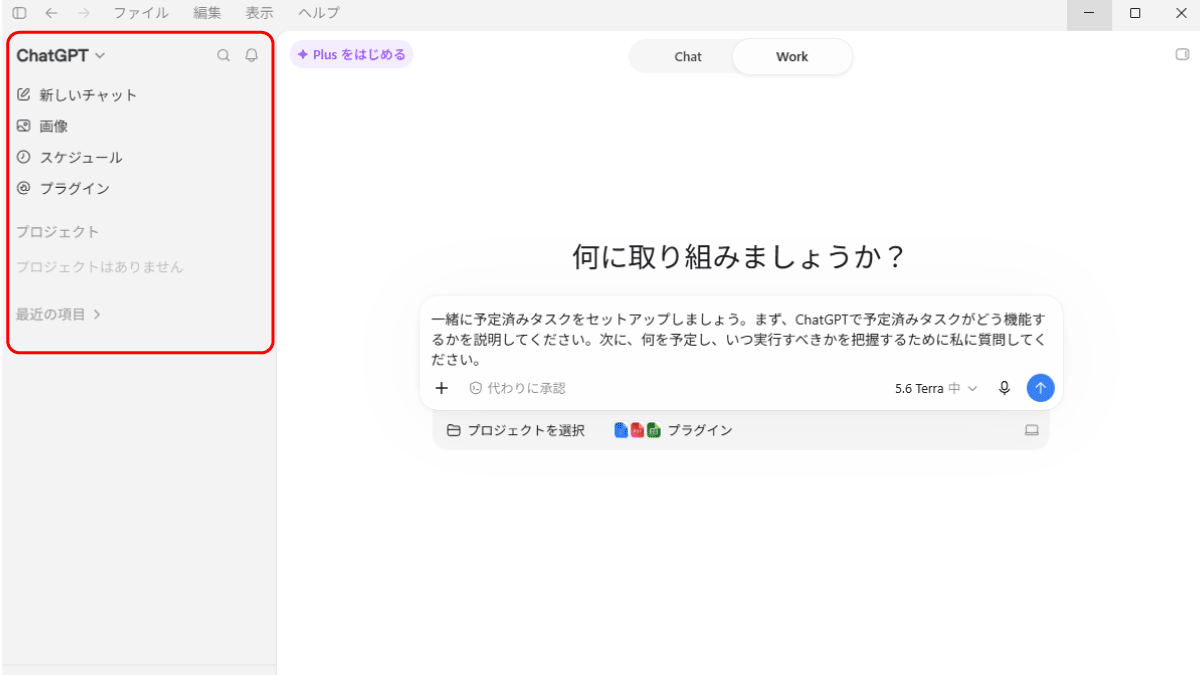Click the プロジェクトはありません text
Viewport: 1200px width, 675px height.
point(100,267)
